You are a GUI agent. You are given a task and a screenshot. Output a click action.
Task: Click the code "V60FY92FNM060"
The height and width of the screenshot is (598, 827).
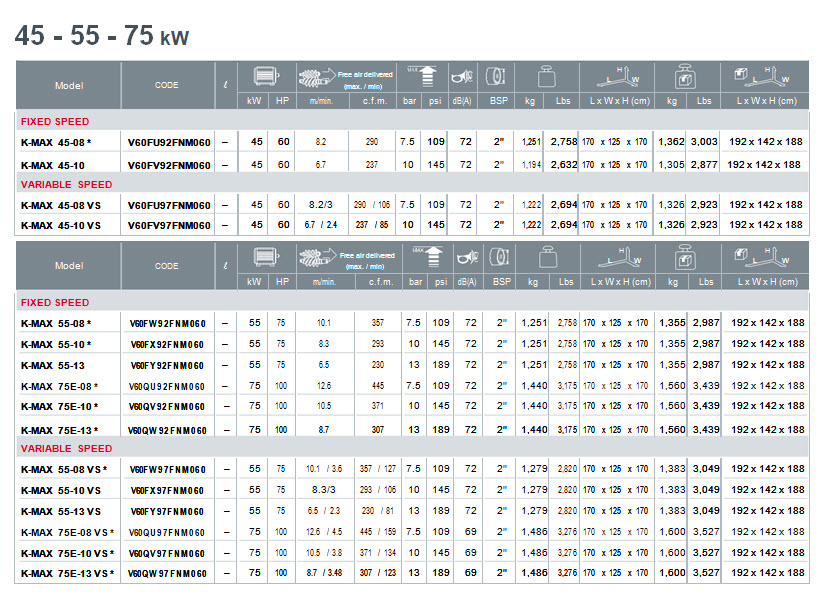pos(167,365)
